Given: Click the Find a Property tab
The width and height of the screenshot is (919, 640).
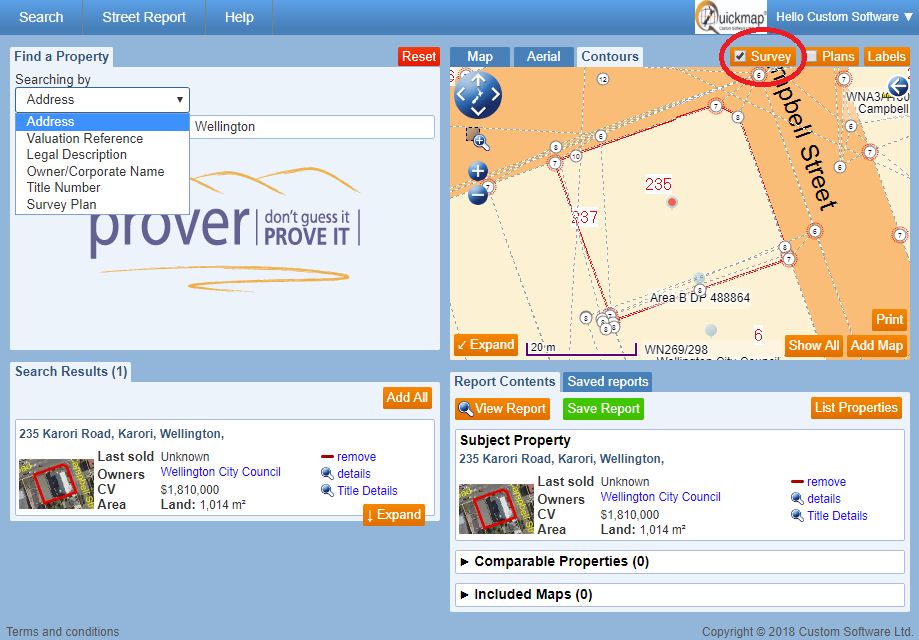Looking at the screenshot, I should pyautogui.click(x=62, y=57).
